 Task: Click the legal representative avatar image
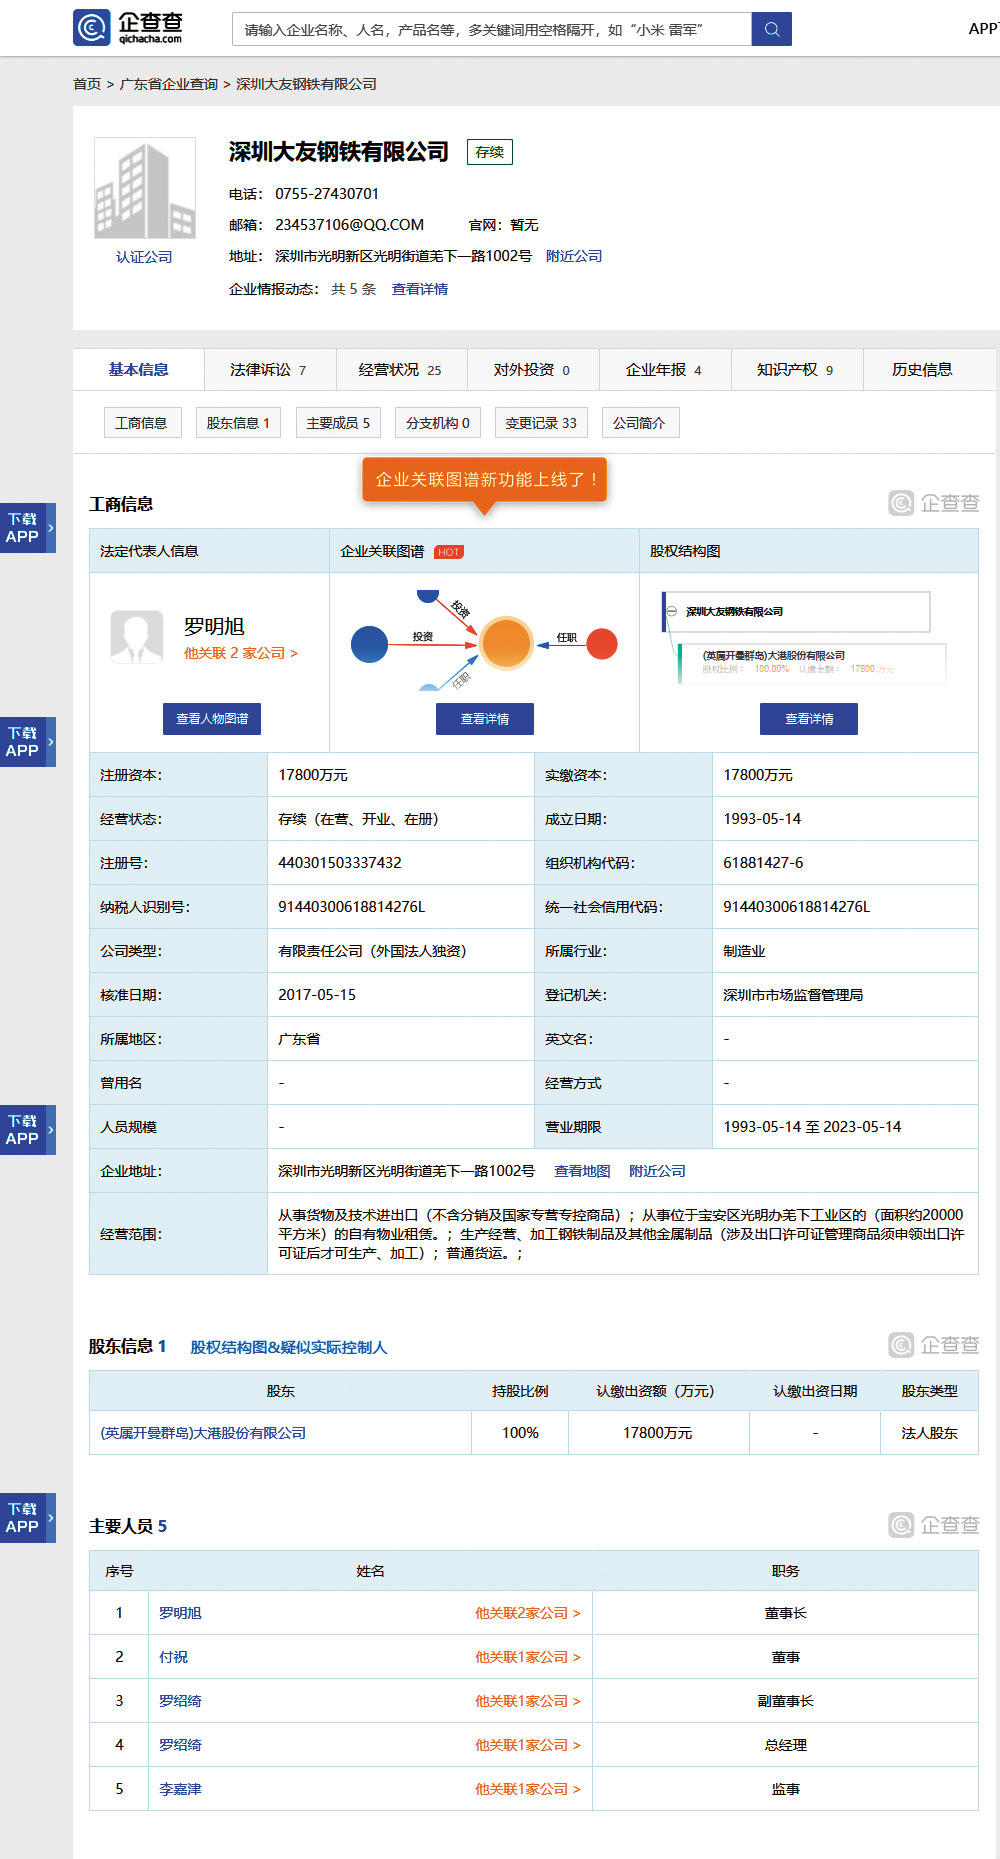tap(137, 637)
